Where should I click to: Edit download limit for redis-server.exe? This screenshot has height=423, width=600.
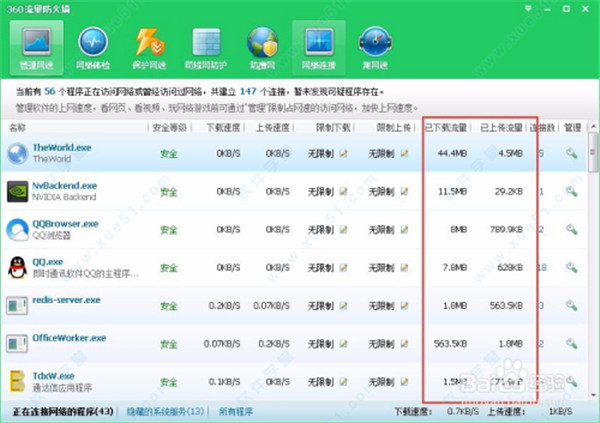click(x=344, y=306)
